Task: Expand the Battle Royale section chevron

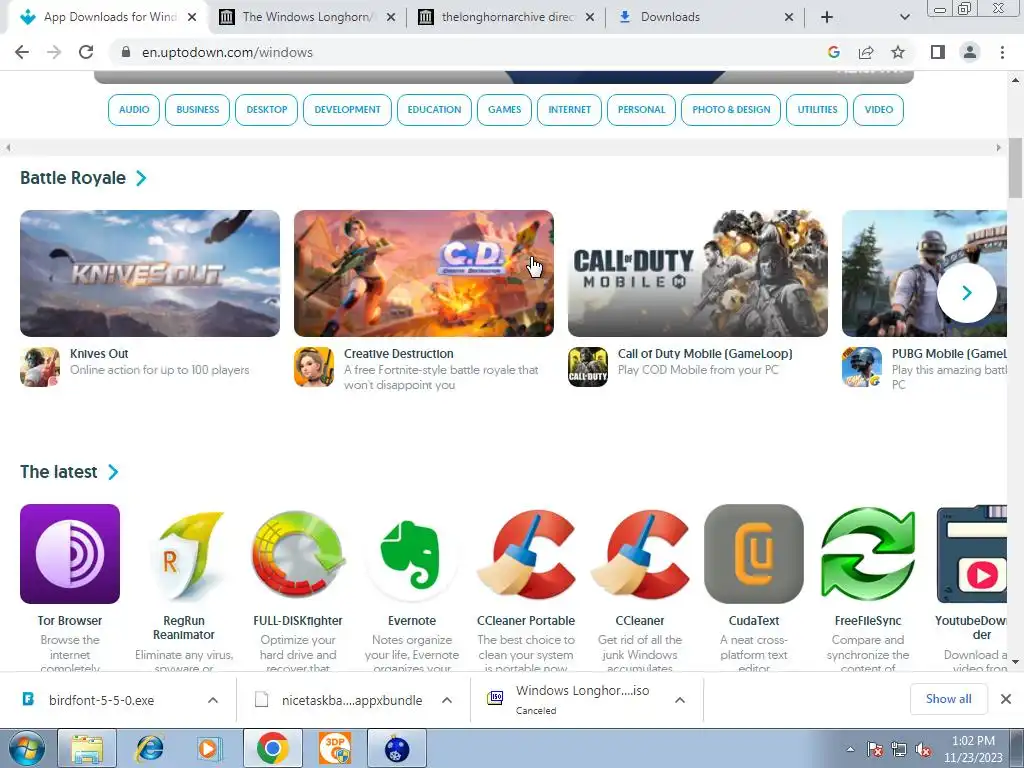Action: tap(141, 178)
